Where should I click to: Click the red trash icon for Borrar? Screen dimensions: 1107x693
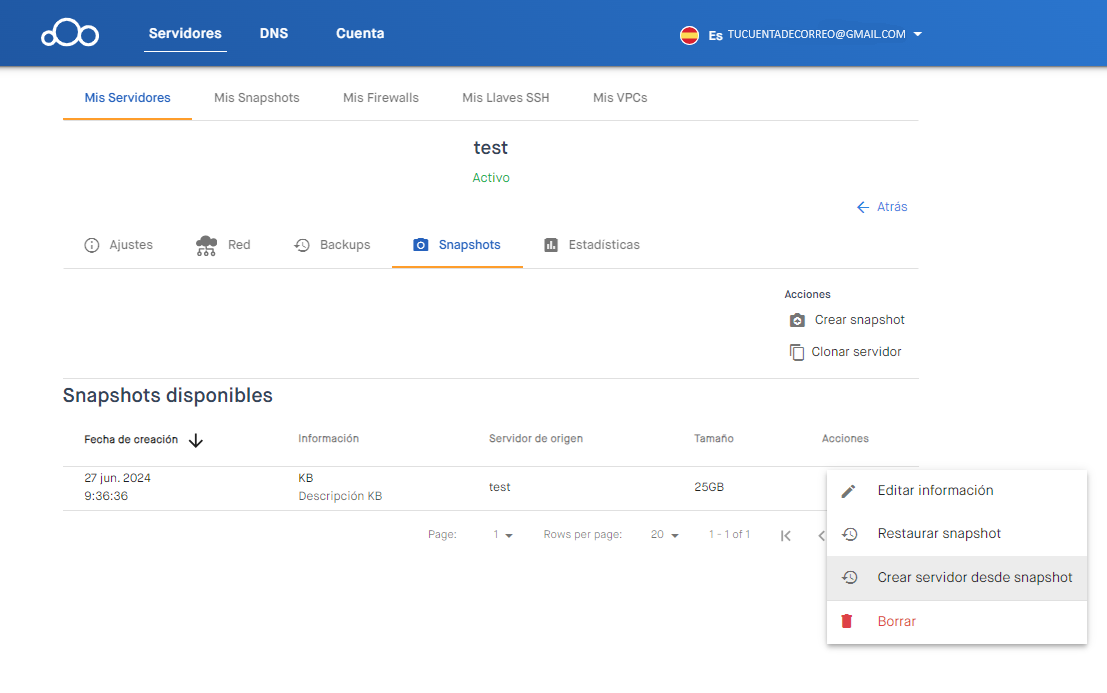[x=846, y=620]
